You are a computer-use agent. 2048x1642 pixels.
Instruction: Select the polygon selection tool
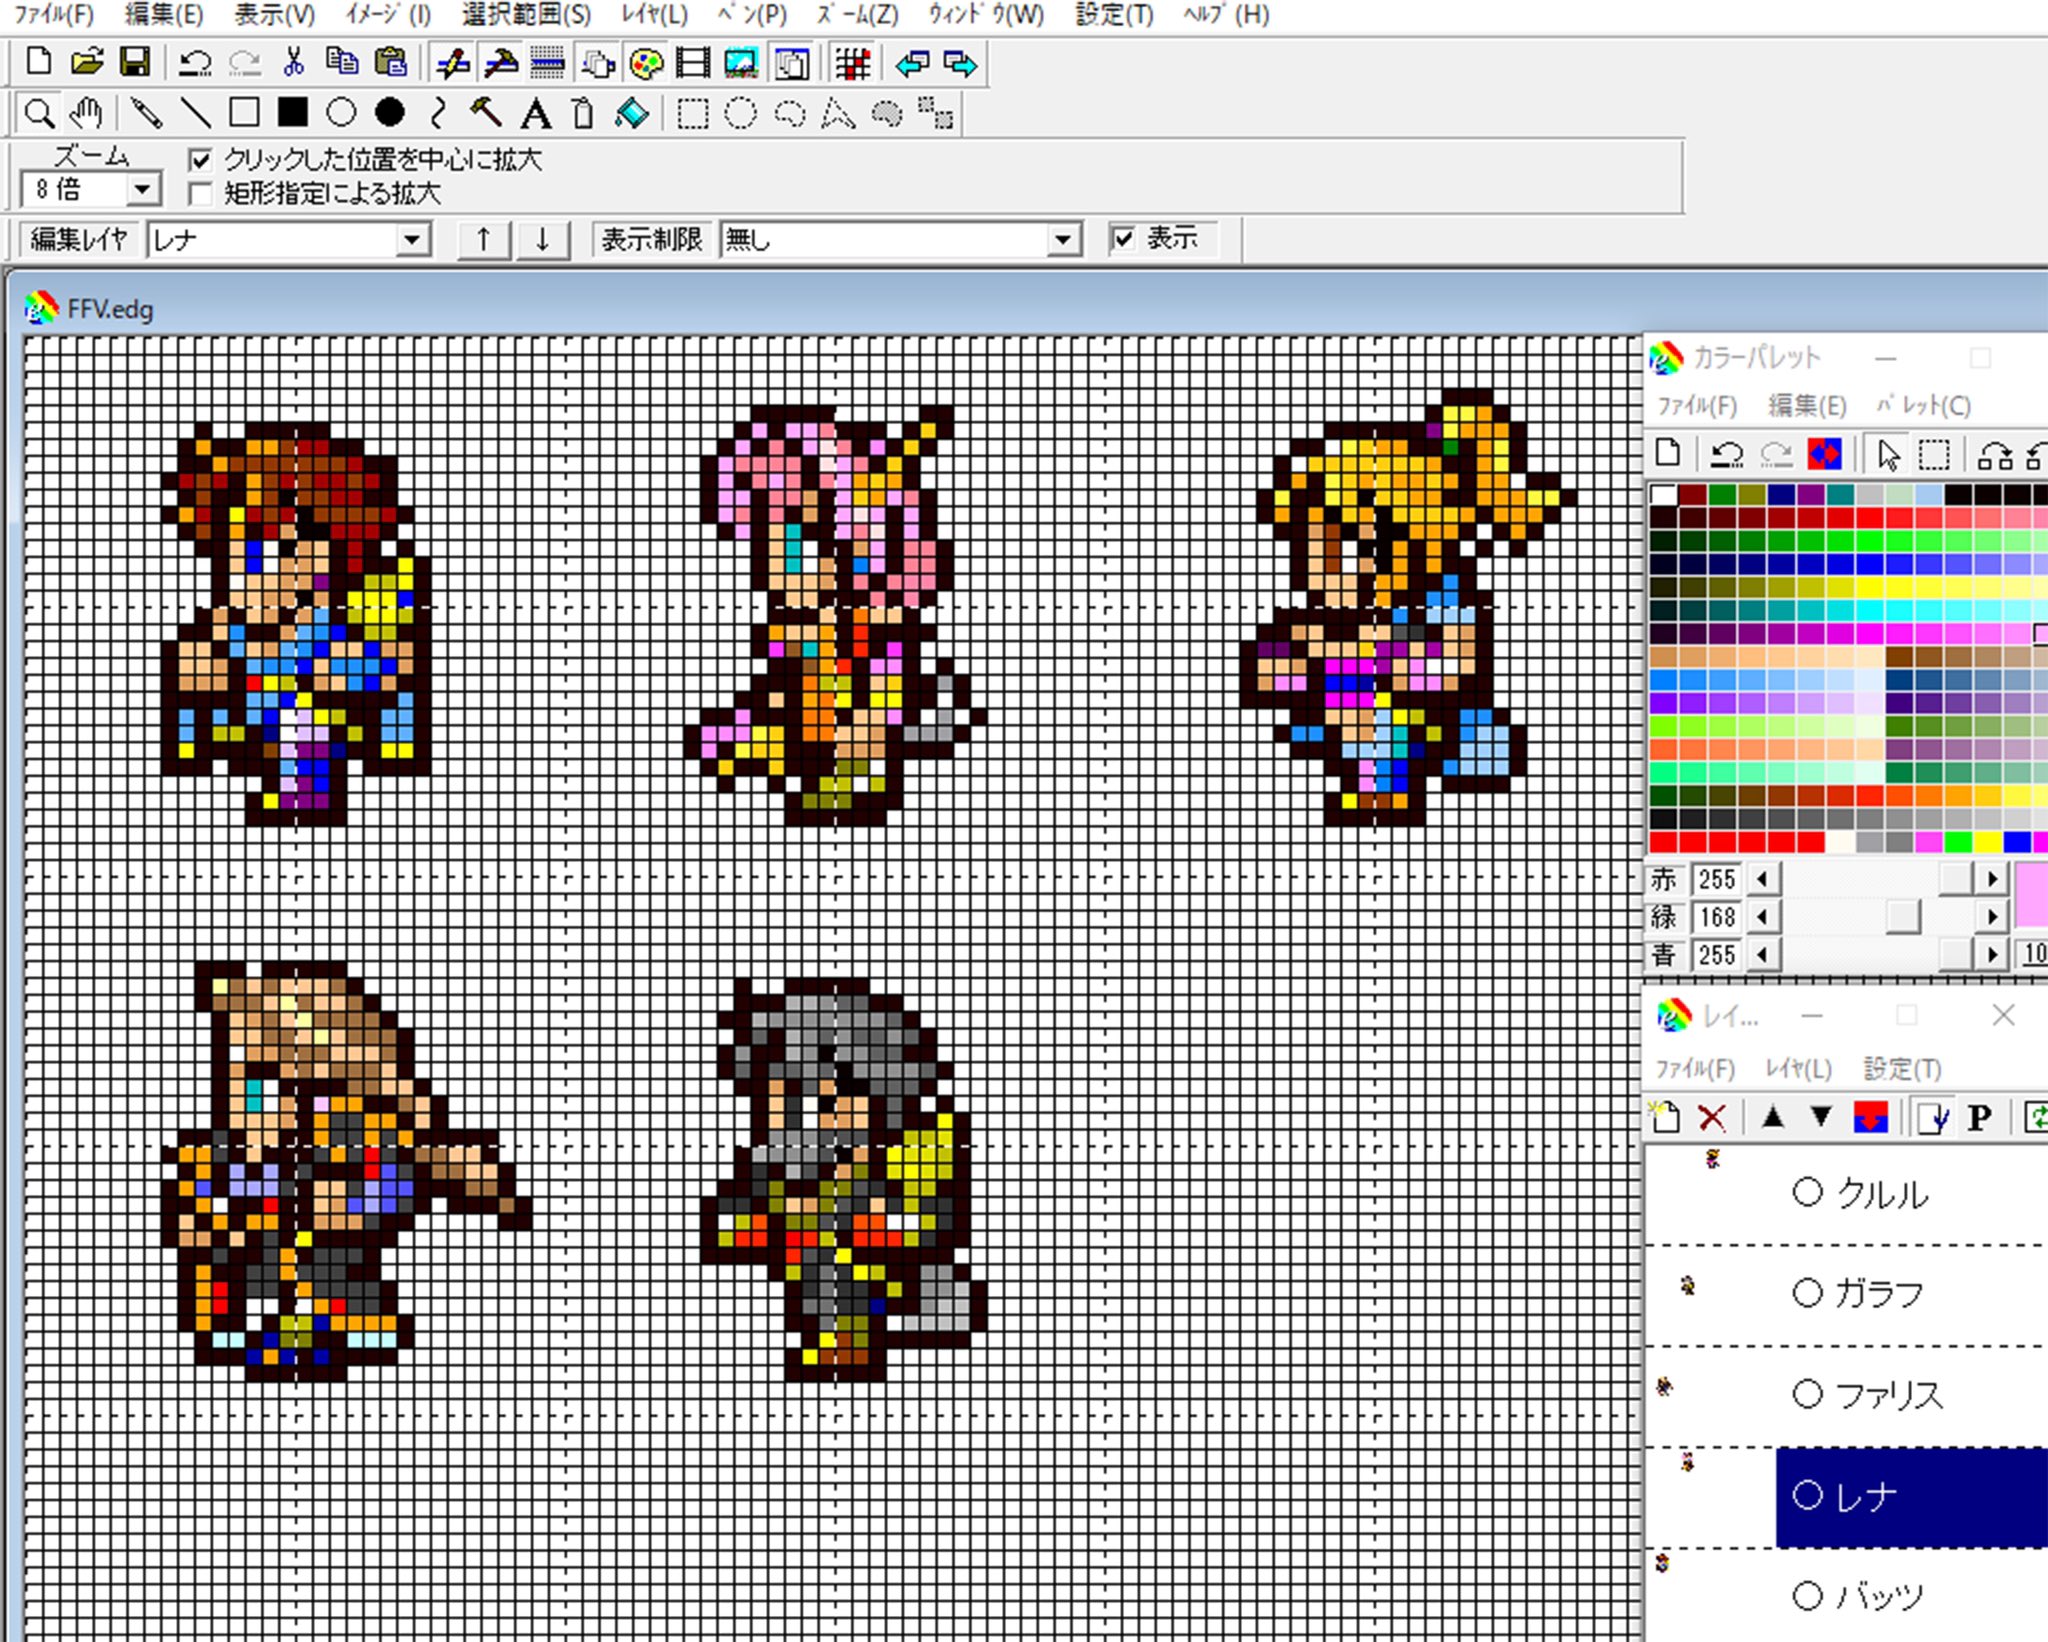(x=838, y=114)
